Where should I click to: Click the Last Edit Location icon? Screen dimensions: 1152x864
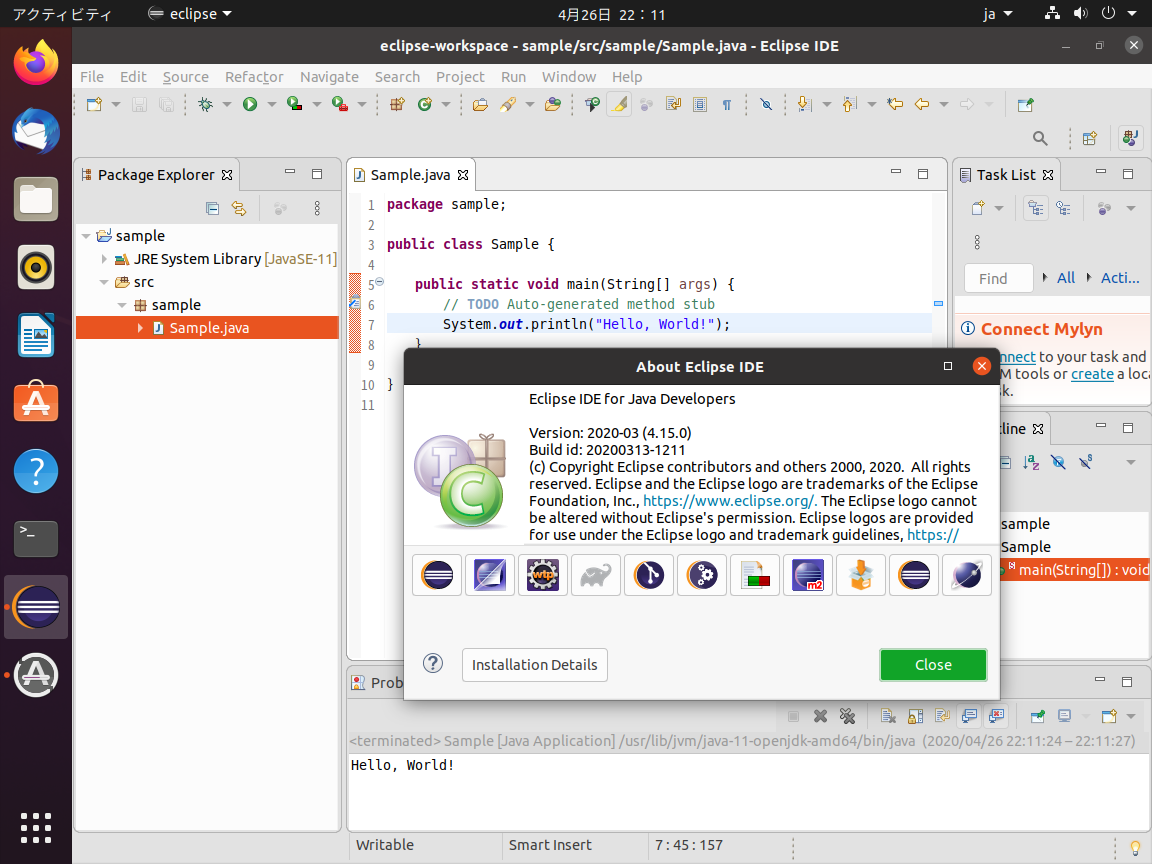tap(895, 104)
